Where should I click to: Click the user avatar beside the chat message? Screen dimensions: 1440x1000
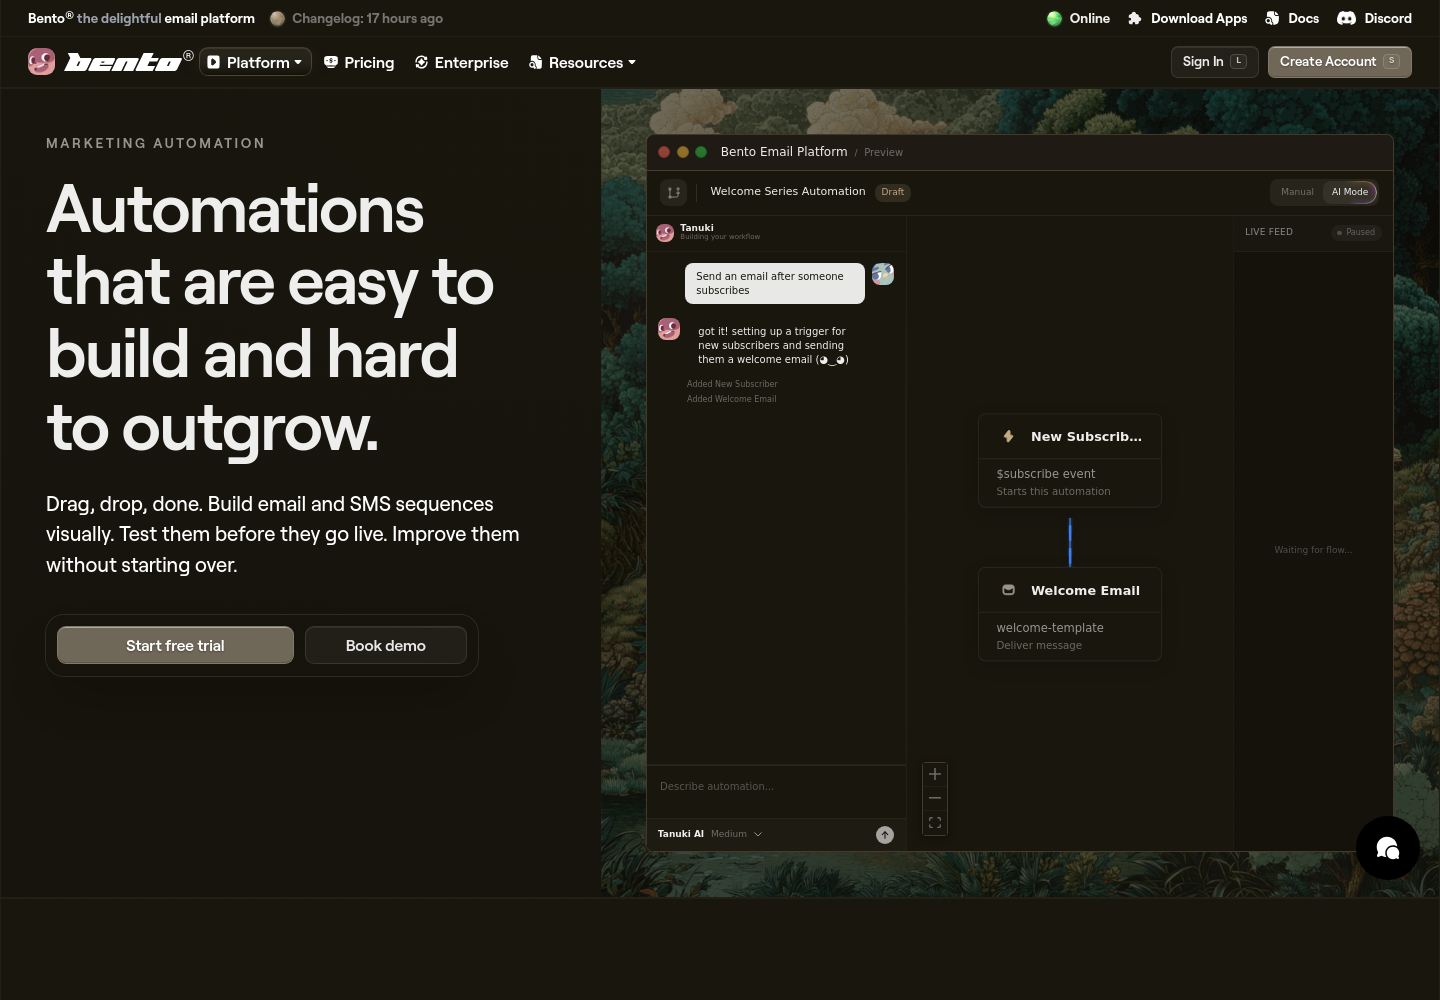(x=883, y=274)
